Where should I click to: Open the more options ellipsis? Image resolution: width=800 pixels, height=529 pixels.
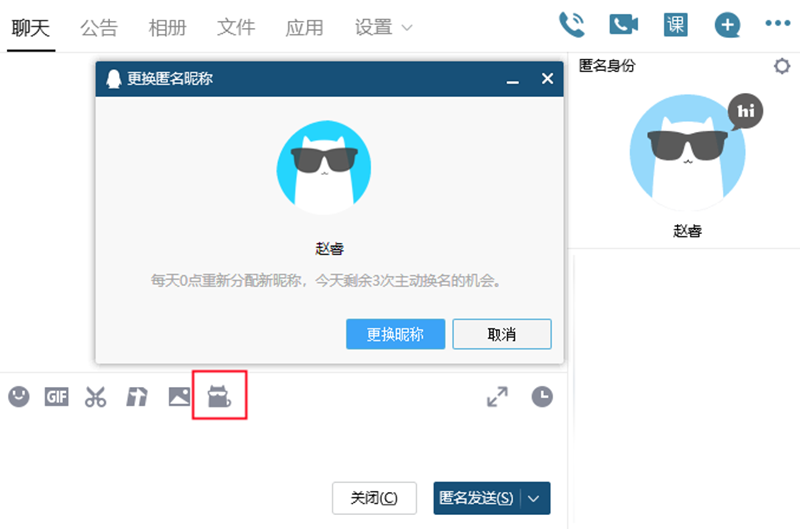[777, 24]
